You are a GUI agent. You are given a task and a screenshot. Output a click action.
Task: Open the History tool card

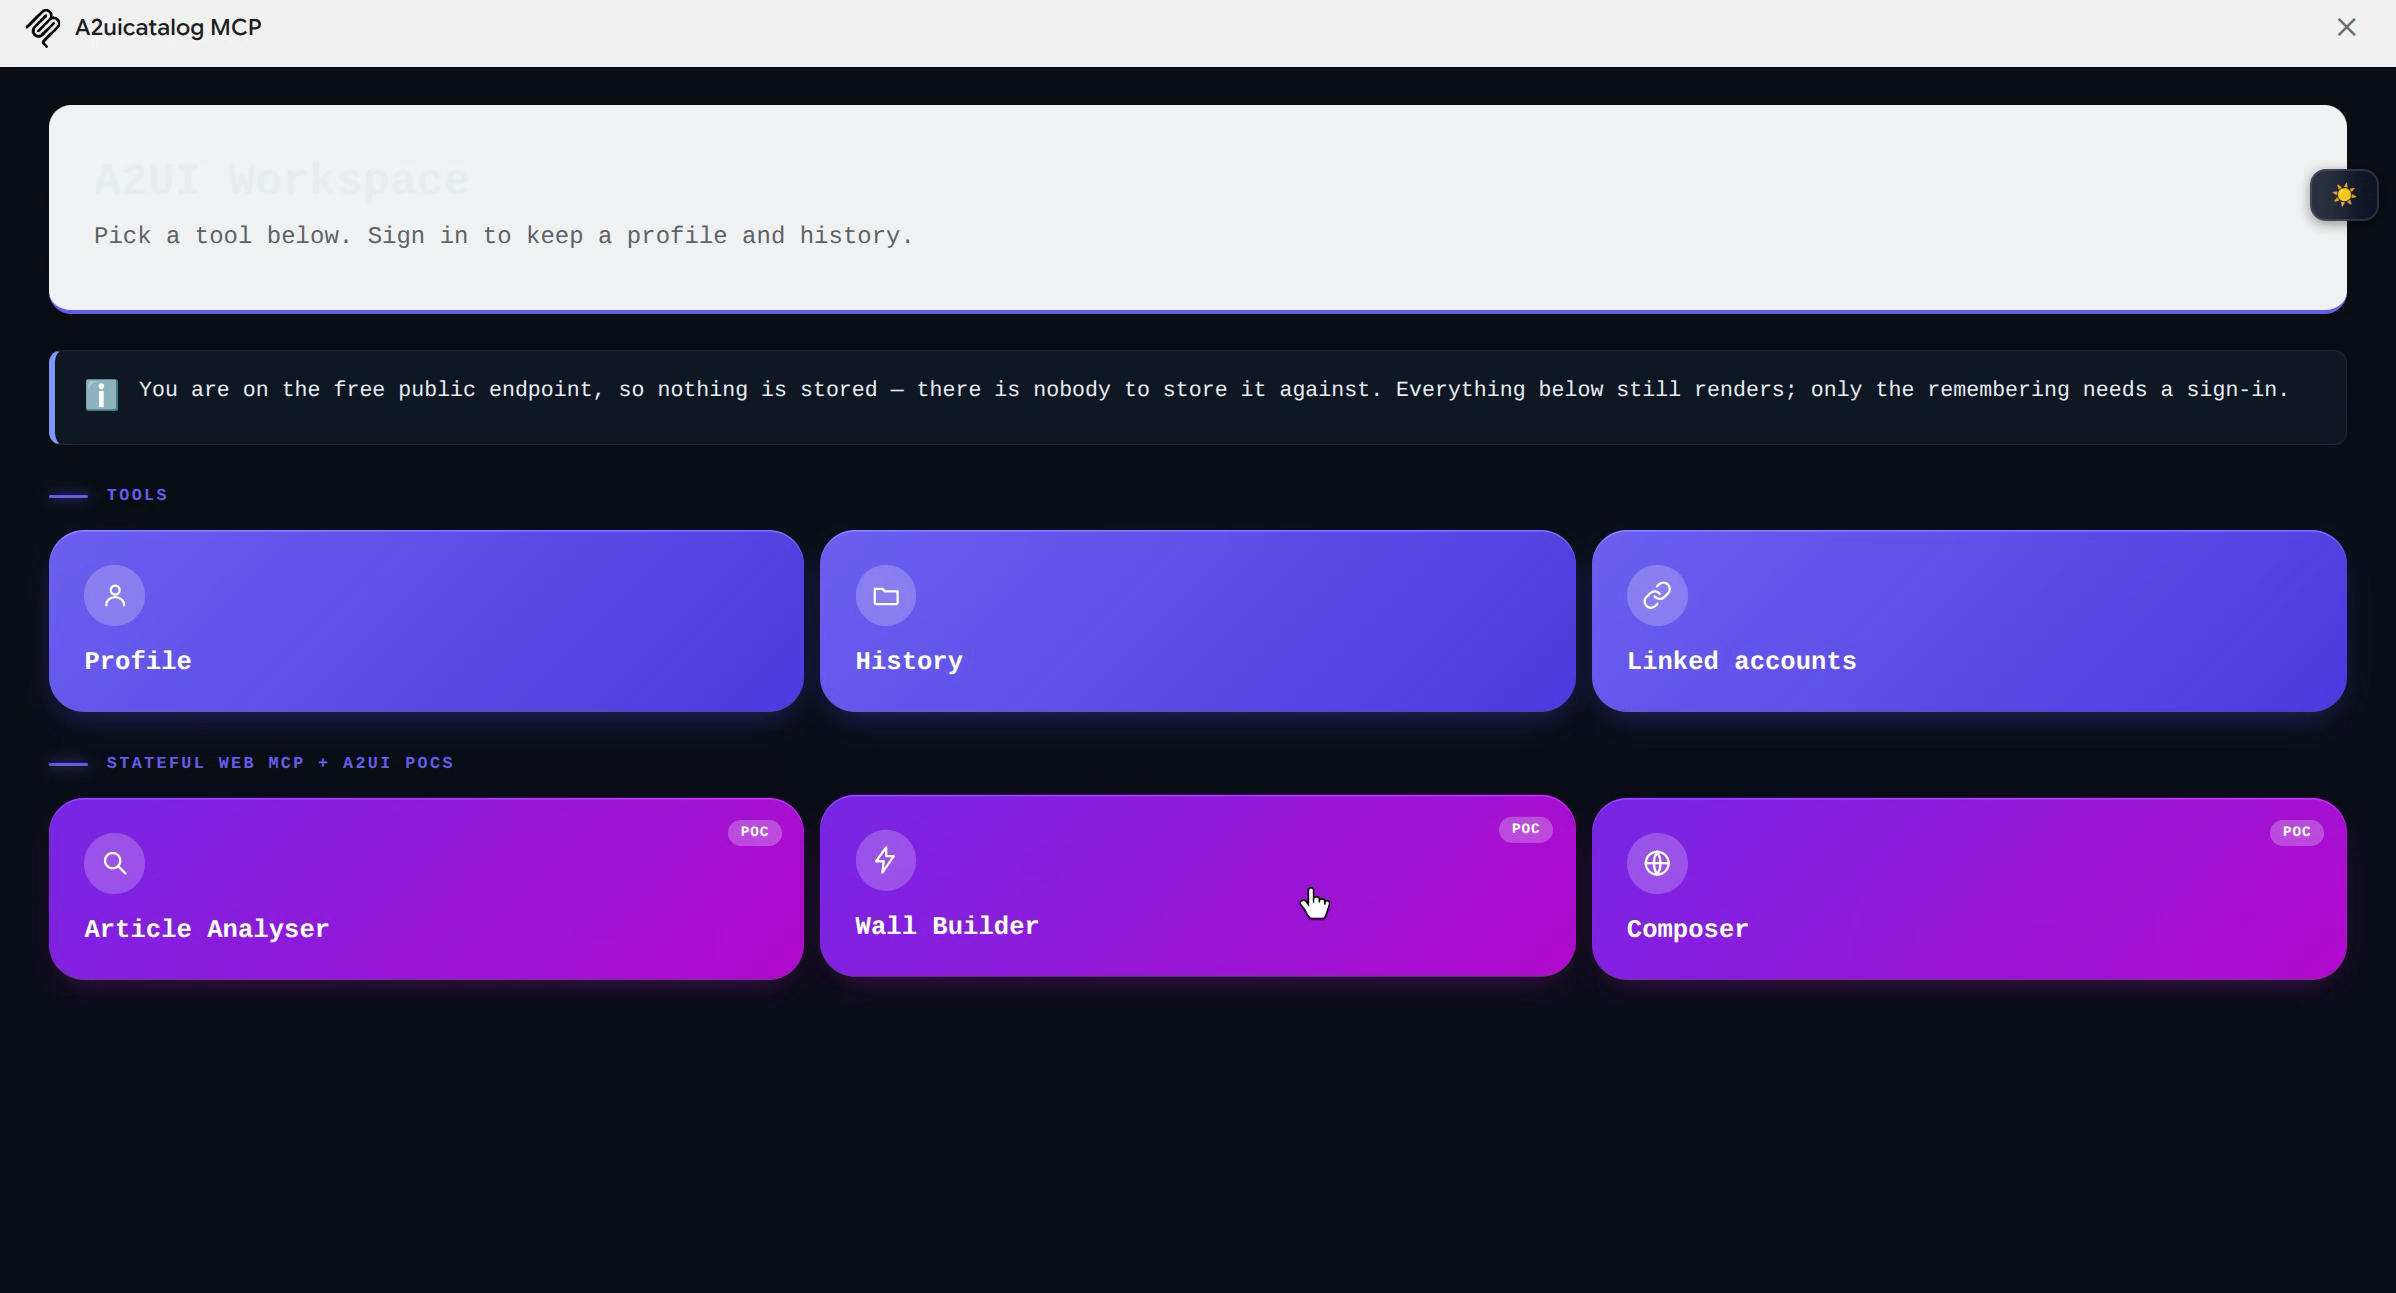(x=1197, y=621)
